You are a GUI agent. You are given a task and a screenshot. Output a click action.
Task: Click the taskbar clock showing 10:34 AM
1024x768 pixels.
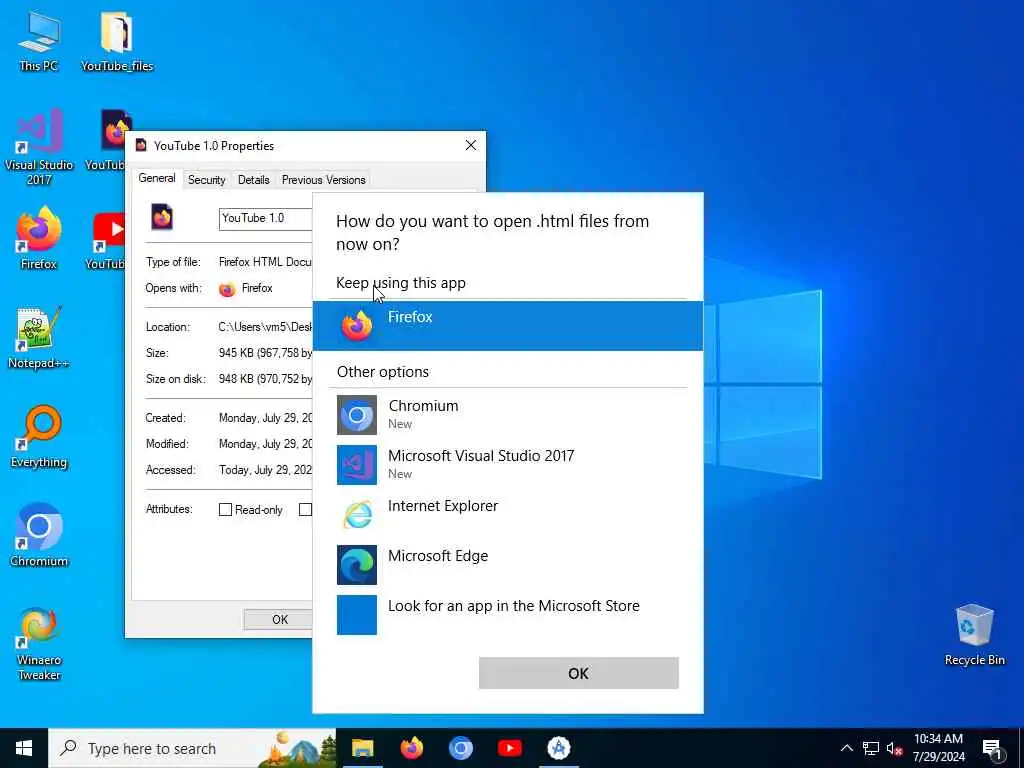pyautogui.click(x=938, y=748)
